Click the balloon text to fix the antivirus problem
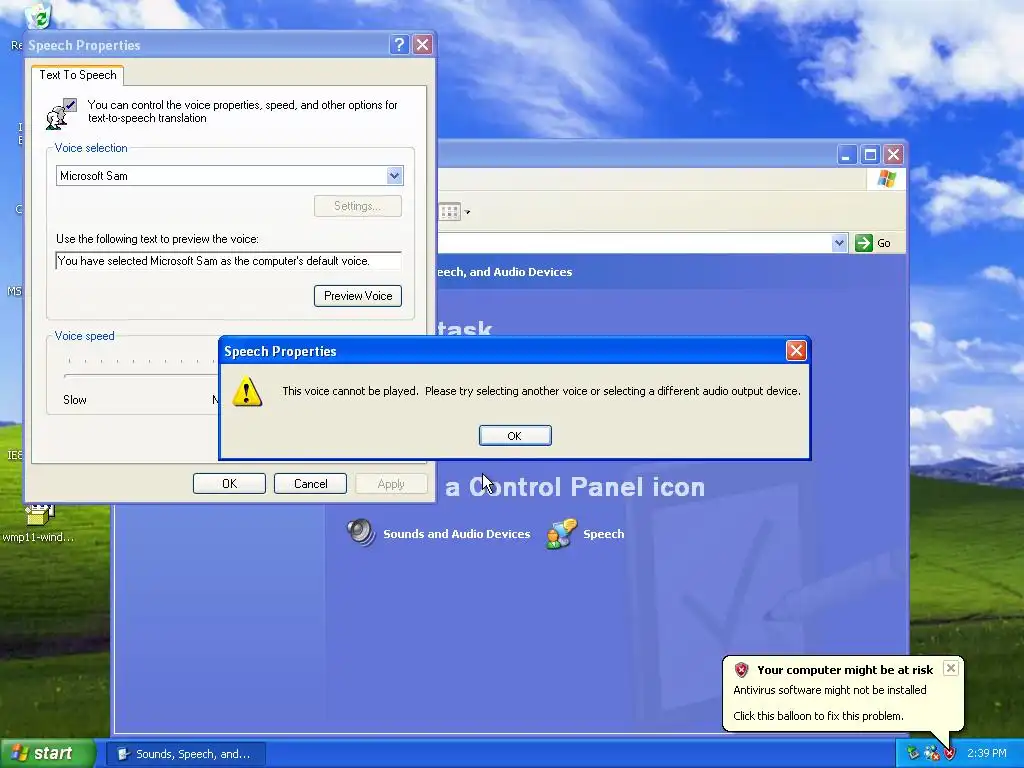Screen dimensions: 1024x768 coord(818,716)
